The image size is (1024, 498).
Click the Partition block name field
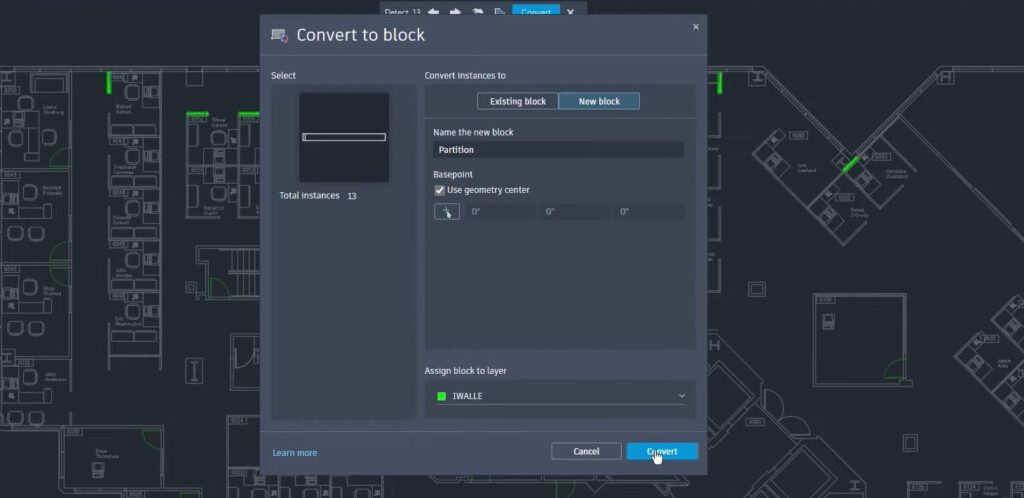[x=558, y=149]
